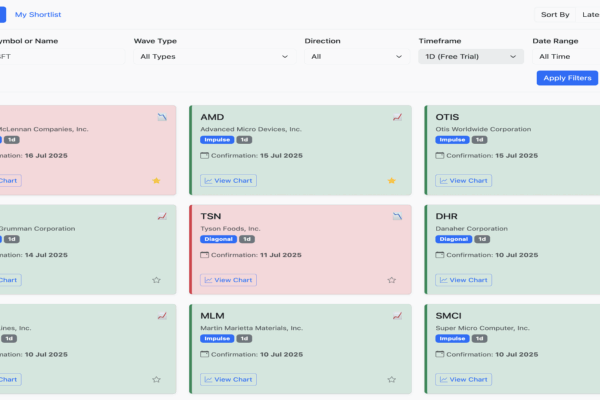Viewport: 600px width, 400px height.
Task: Click the Impulse badge on OTIS card
Action: [x=452, y=140]
